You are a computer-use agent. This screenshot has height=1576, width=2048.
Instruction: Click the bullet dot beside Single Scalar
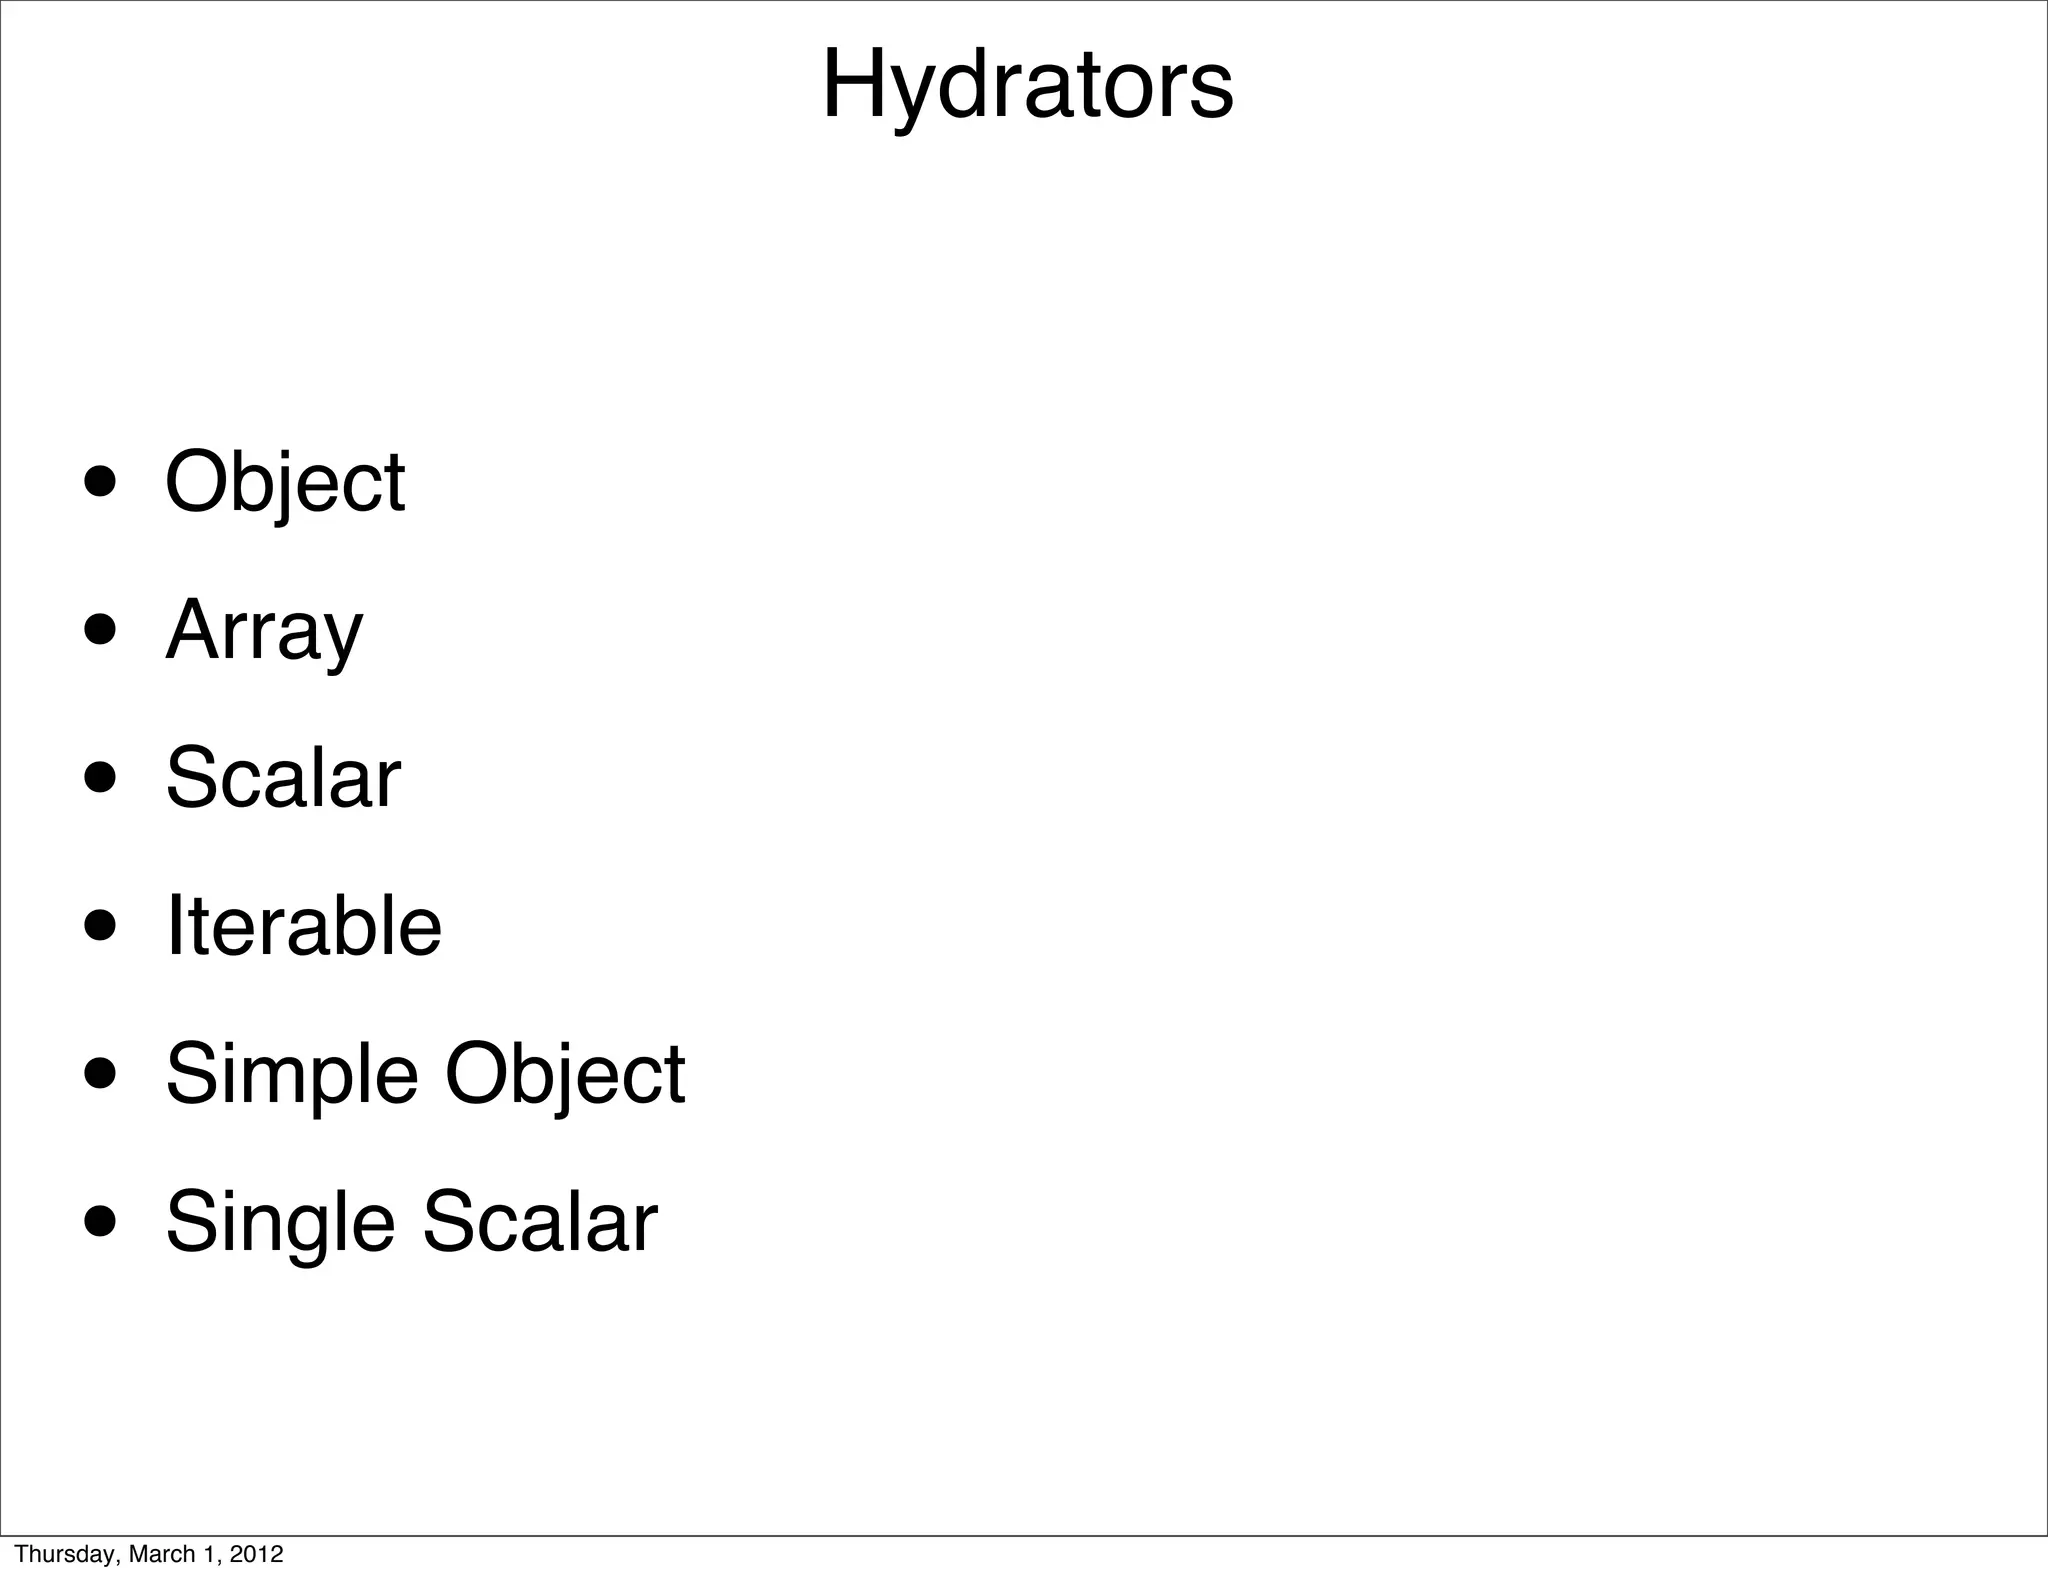[x=101, y=1222]
